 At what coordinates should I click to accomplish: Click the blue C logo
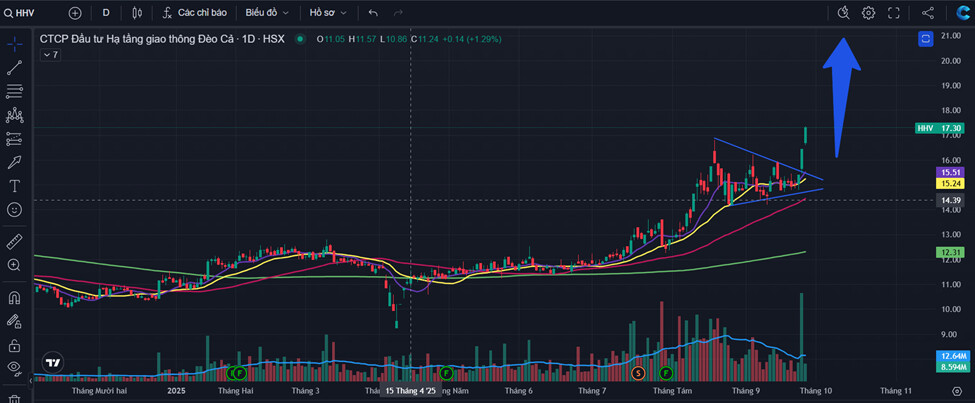(x=962, y=12)
